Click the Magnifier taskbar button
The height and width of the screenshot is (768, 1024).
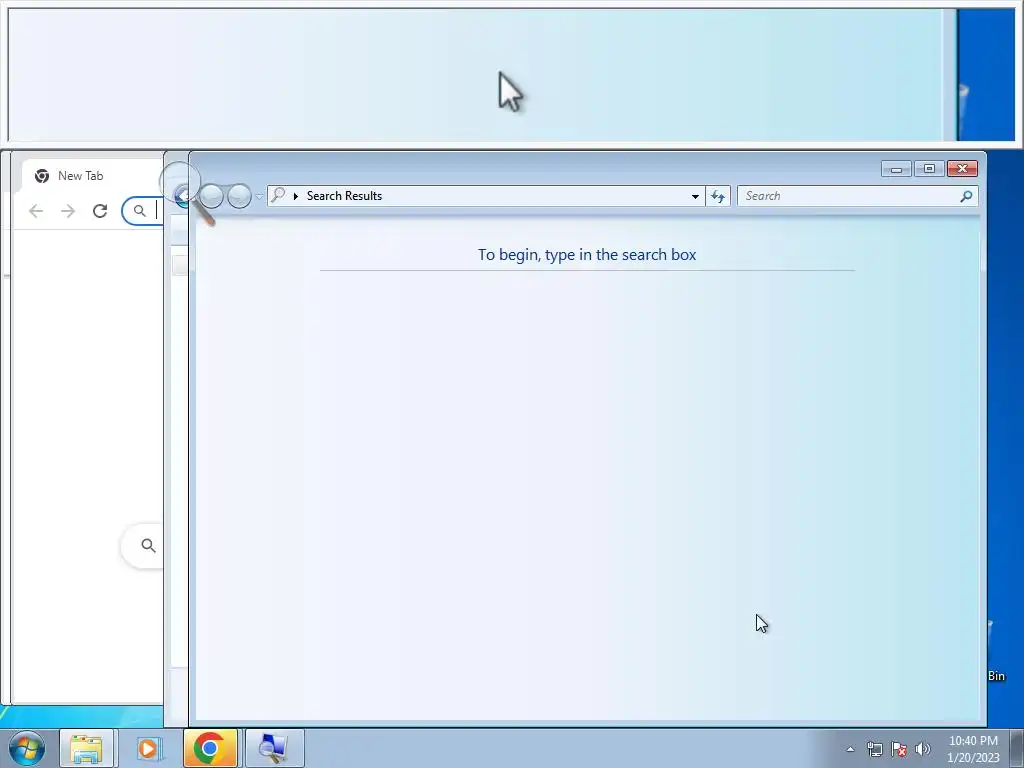[x=274, y=748]
